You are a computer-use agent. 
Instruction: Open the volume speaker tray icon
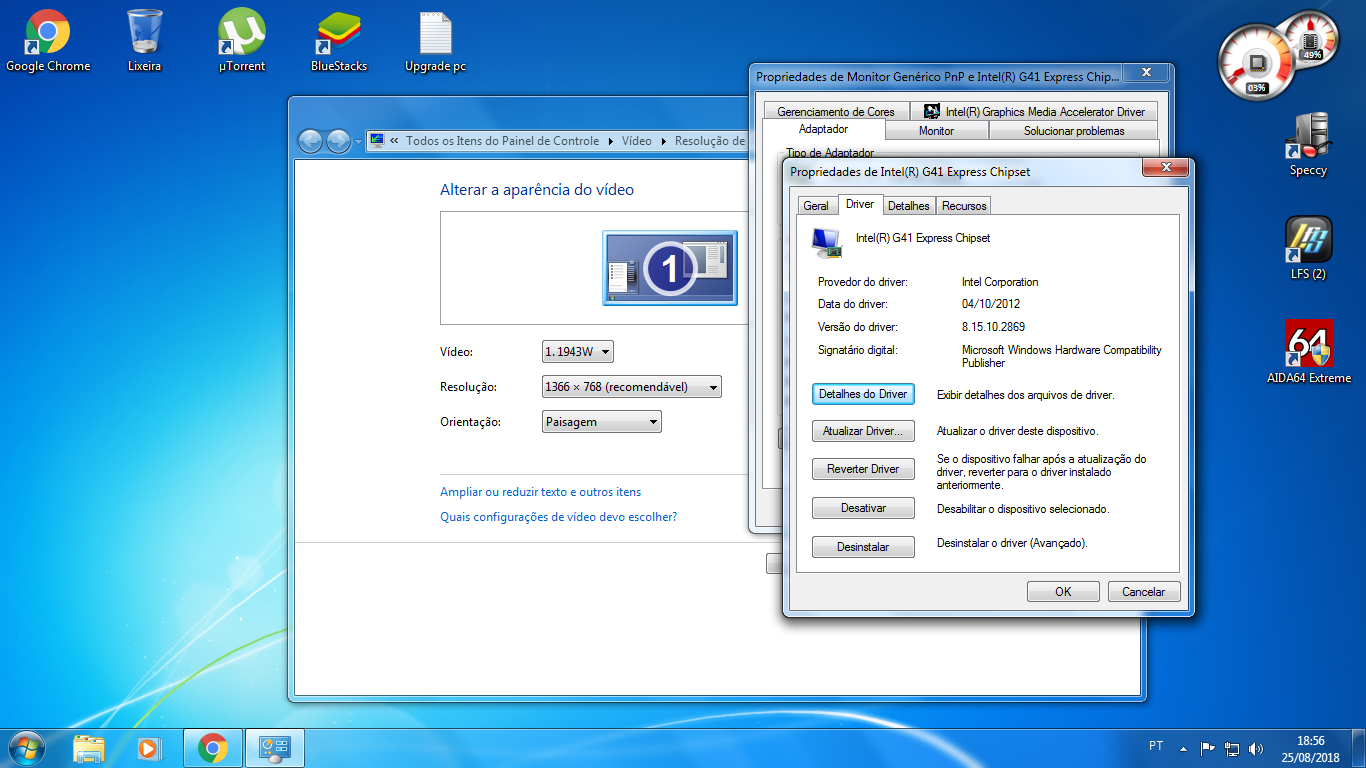point(1256,748)
